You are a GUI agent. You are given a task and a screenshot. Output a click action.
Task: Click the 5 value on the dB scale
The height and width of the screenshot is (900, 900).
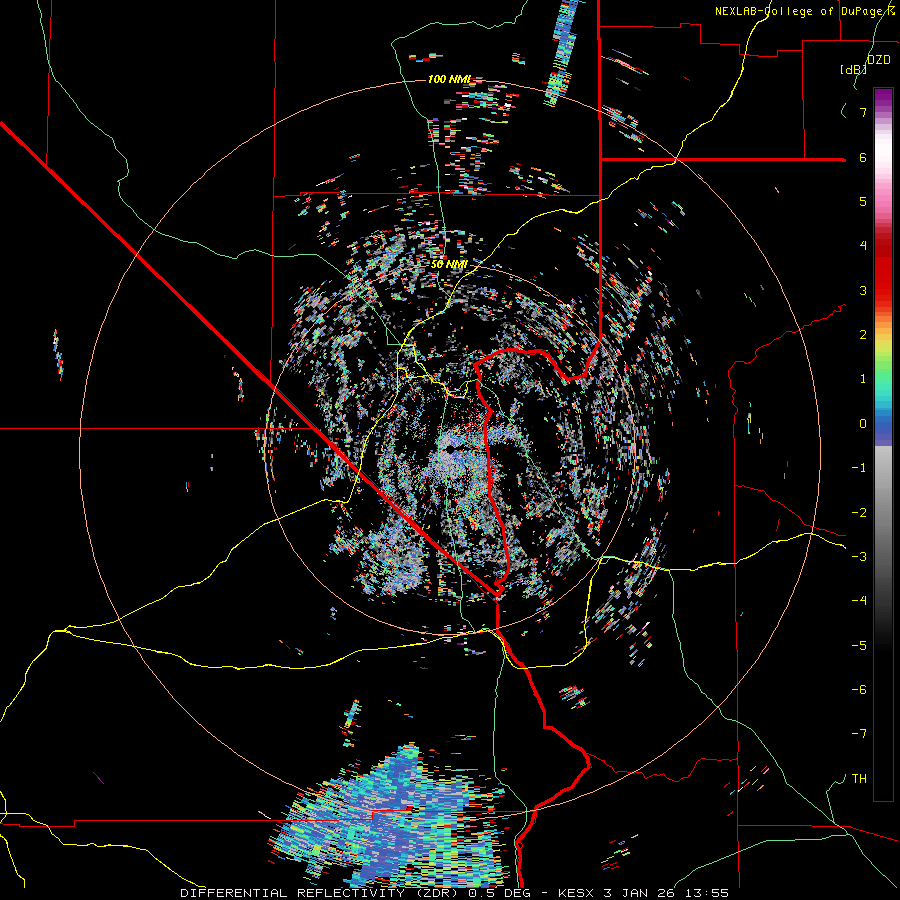pos(863,201)
